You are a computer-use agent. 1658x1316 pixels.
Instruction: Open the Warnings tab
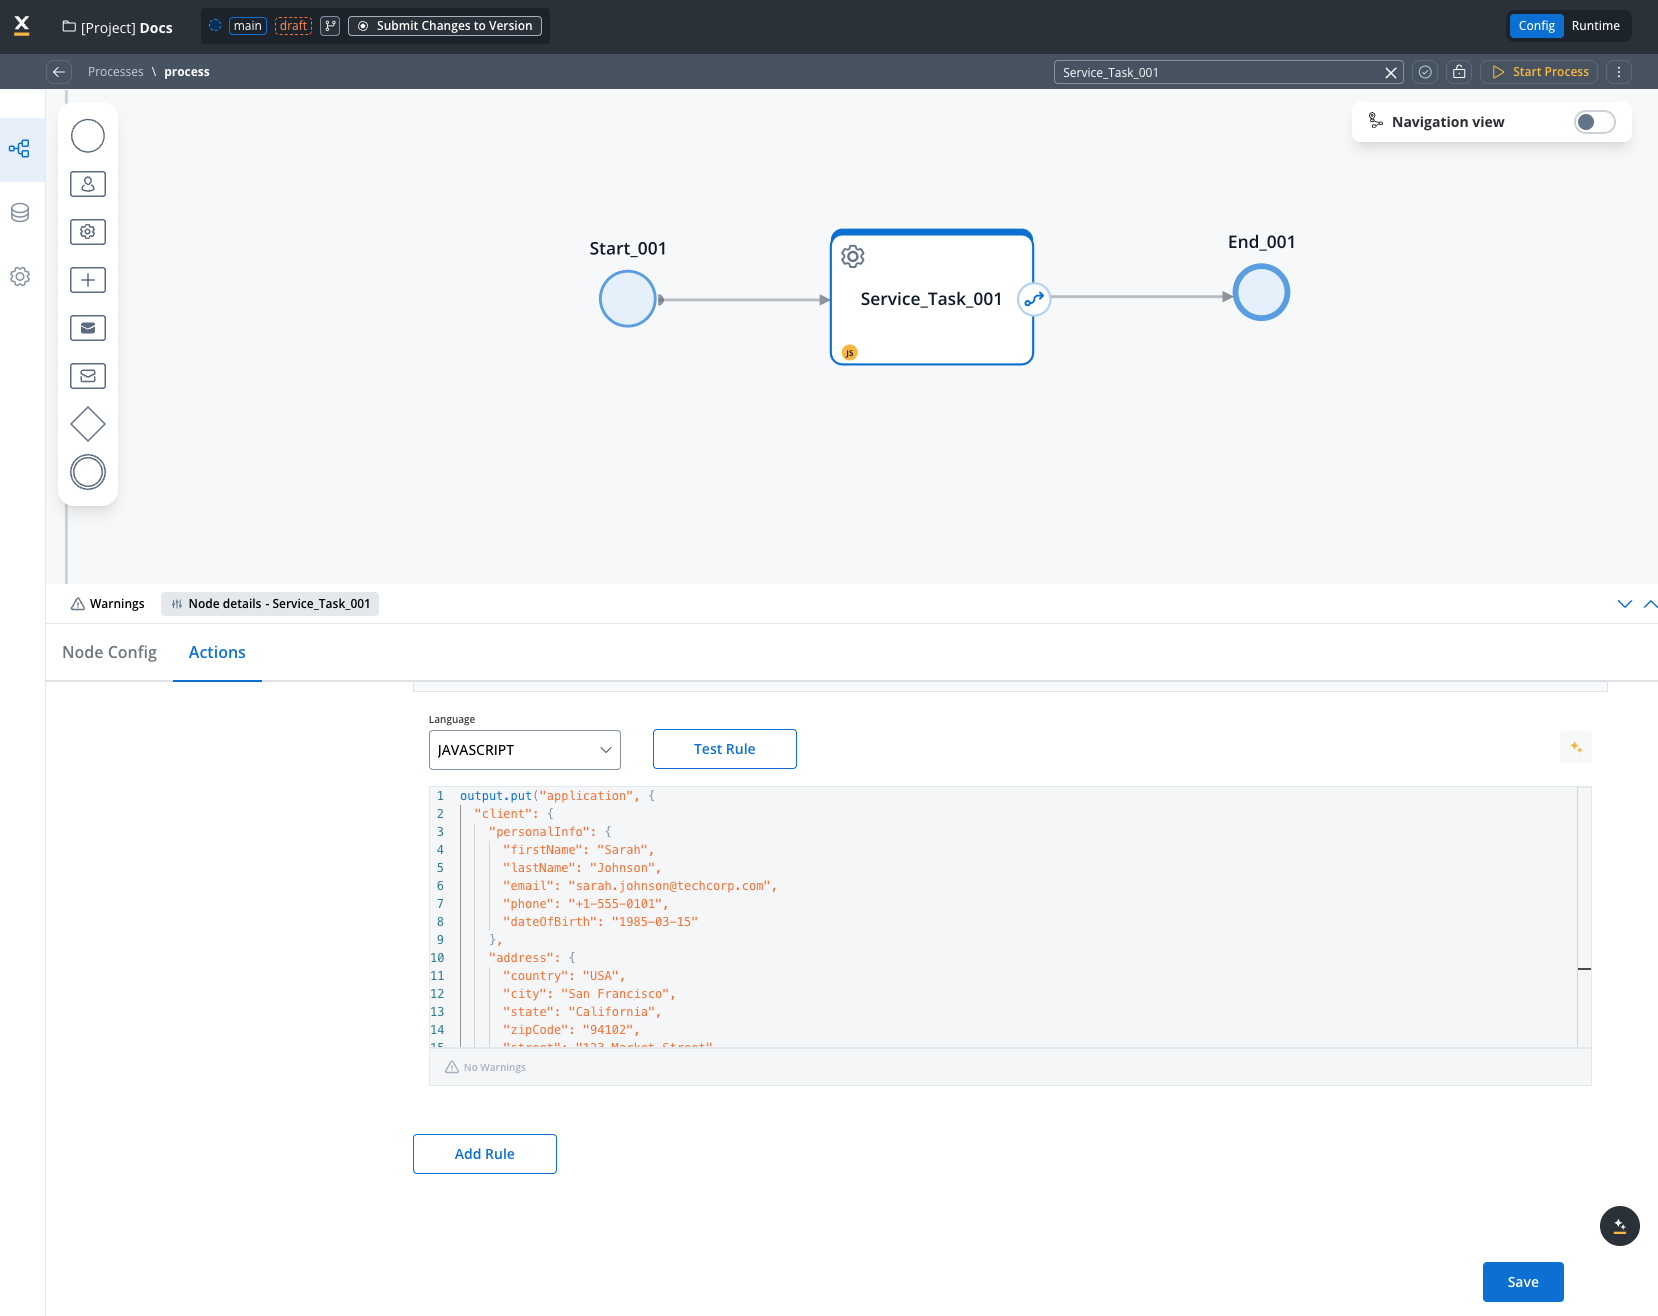pyautogui.click(x=108, y=604)
